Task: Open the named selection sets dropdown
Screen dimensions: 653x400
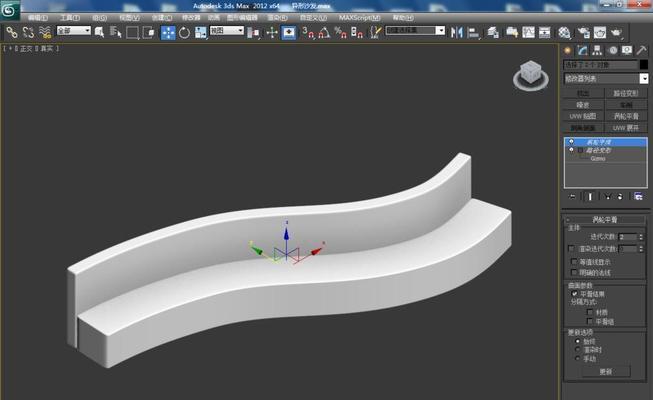Action: pos(416,31)
